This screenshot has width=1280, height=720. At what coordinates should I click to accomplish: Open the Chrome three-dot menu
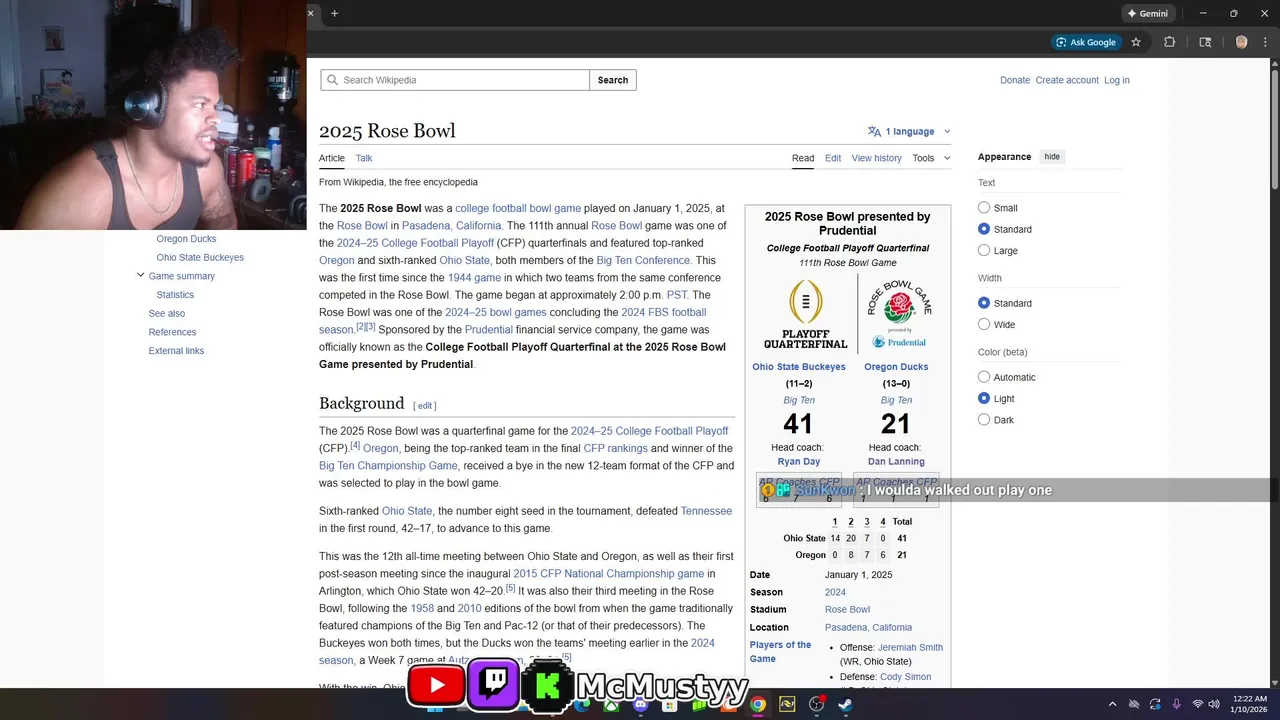point(1267,42)
